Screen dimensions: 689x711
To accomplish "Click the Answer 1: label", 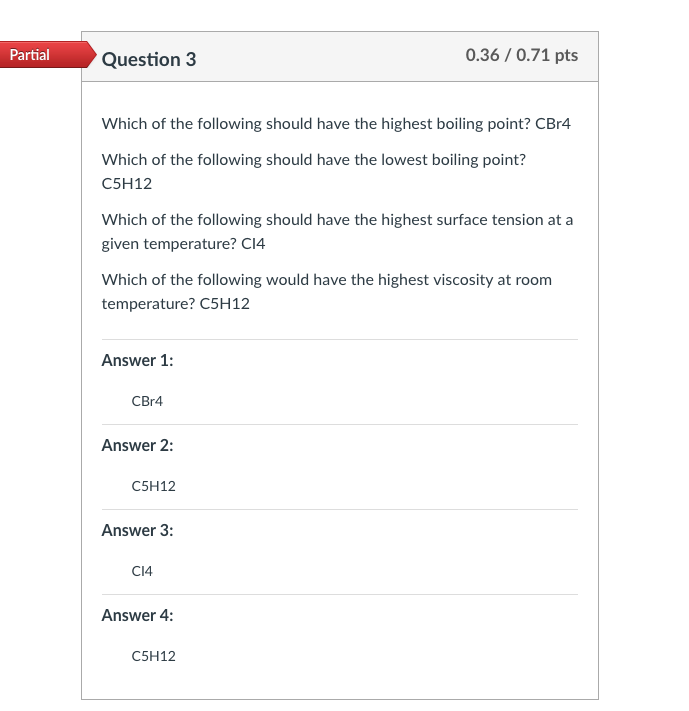I will tap(137, 360).
